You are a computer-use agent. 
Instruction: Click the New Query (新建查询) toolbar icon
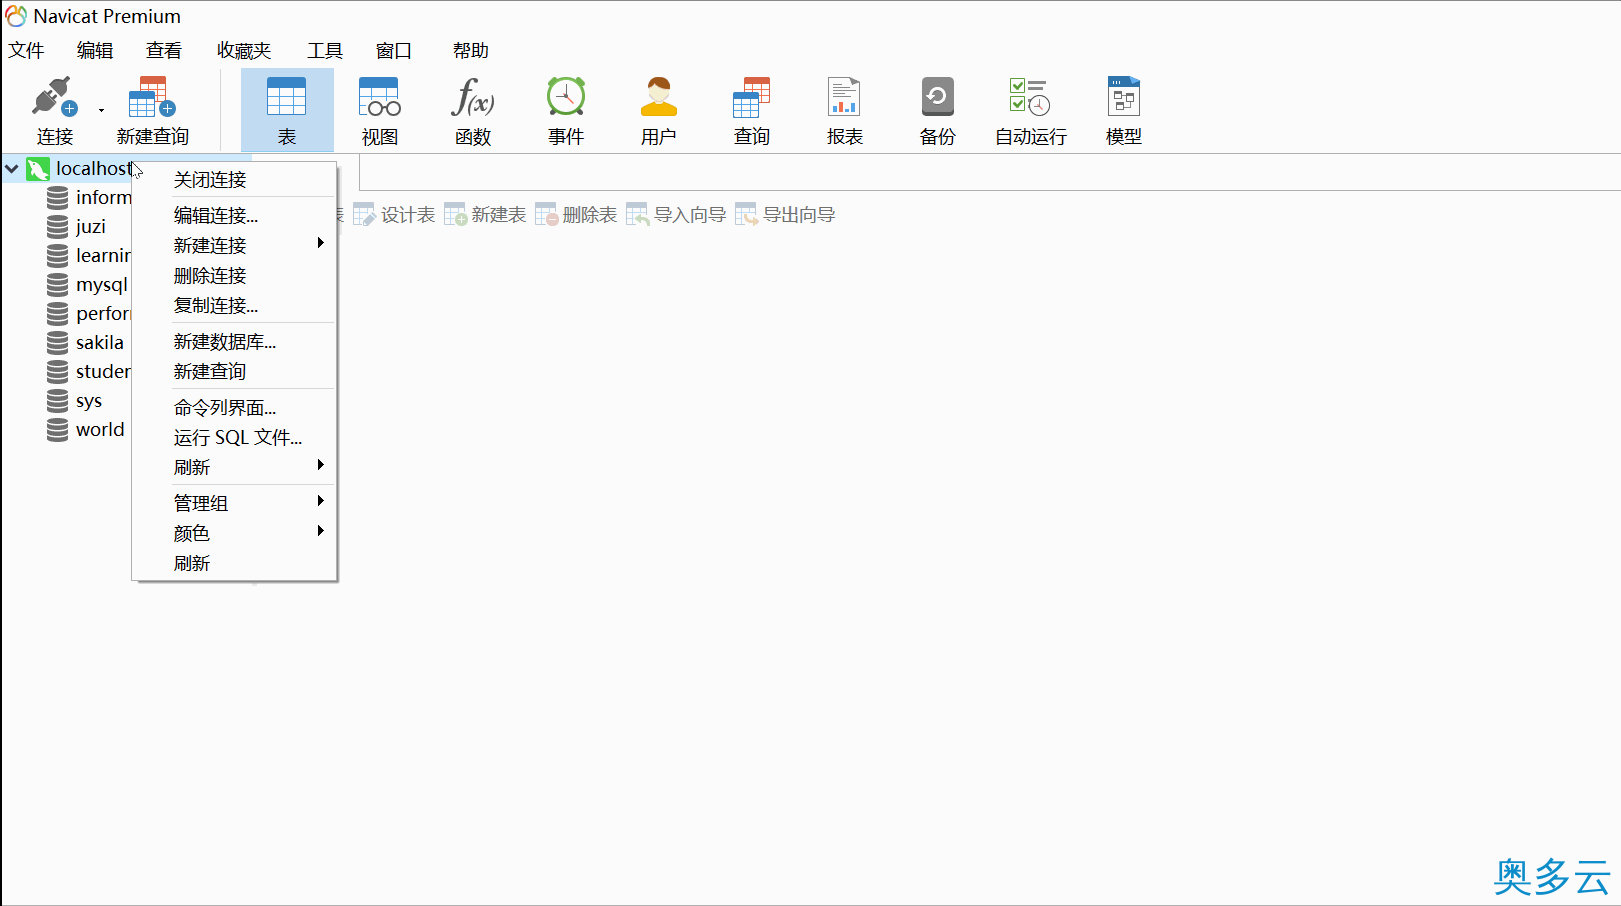tap(152, 98)
